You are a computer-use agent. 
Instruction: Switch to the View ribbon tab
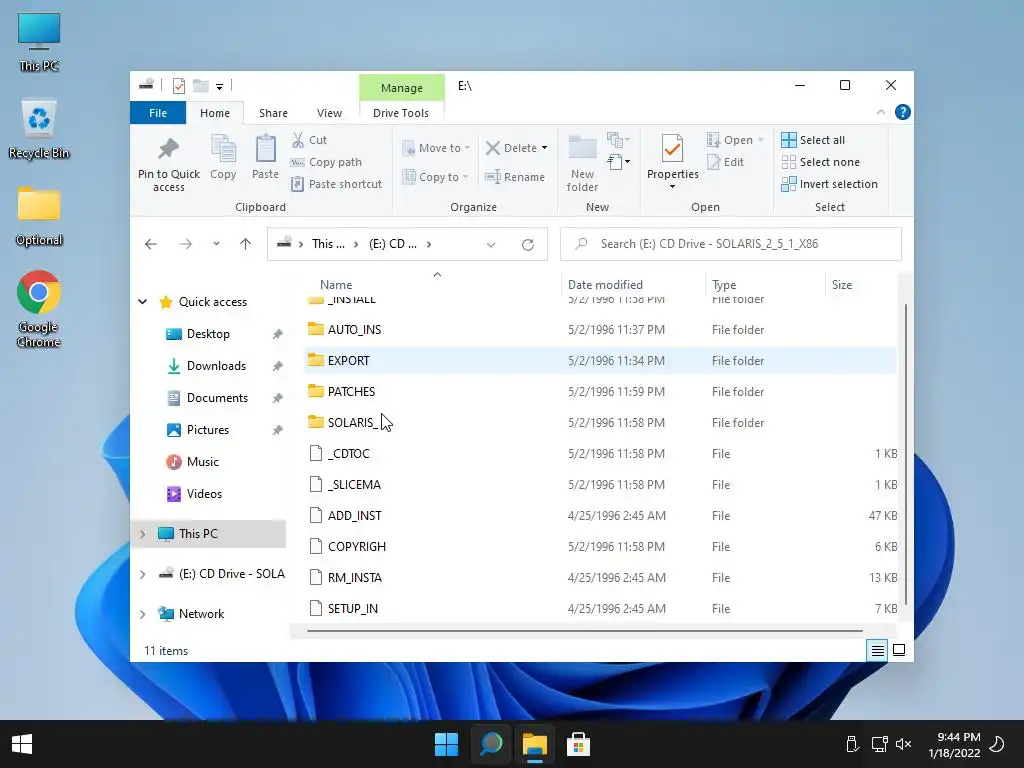[x=329, y=113]
